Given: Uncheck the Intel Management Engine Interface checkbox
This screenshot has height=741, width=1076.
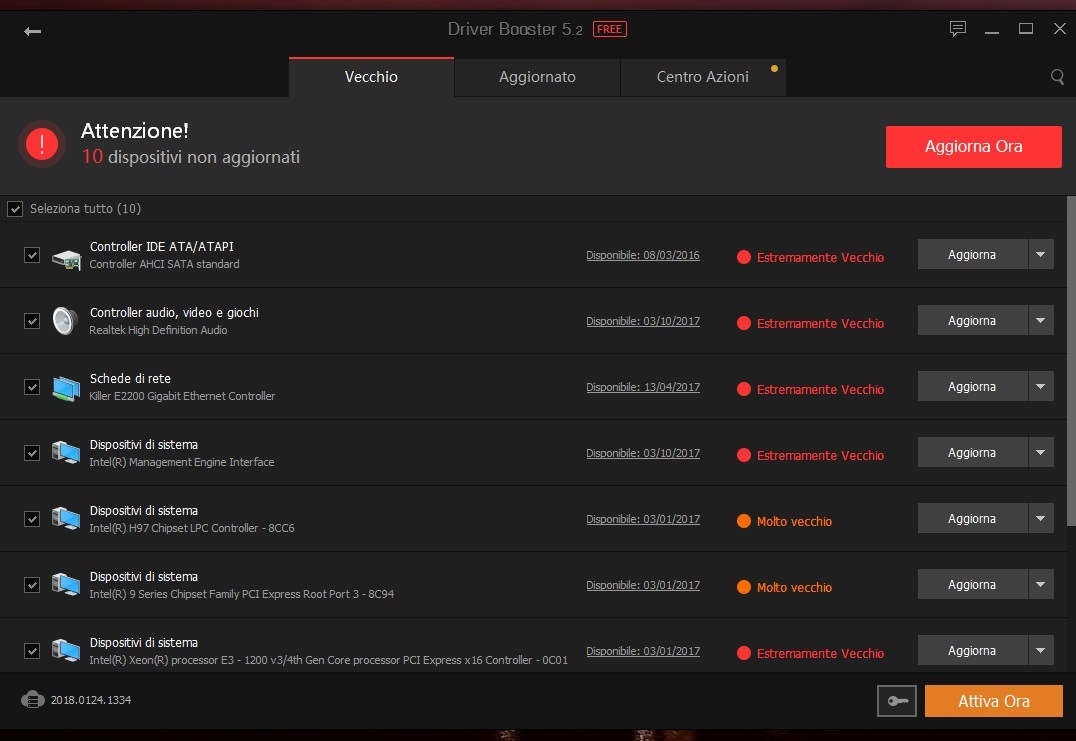Looking at the screenshot, I should (x=32, y=453).
